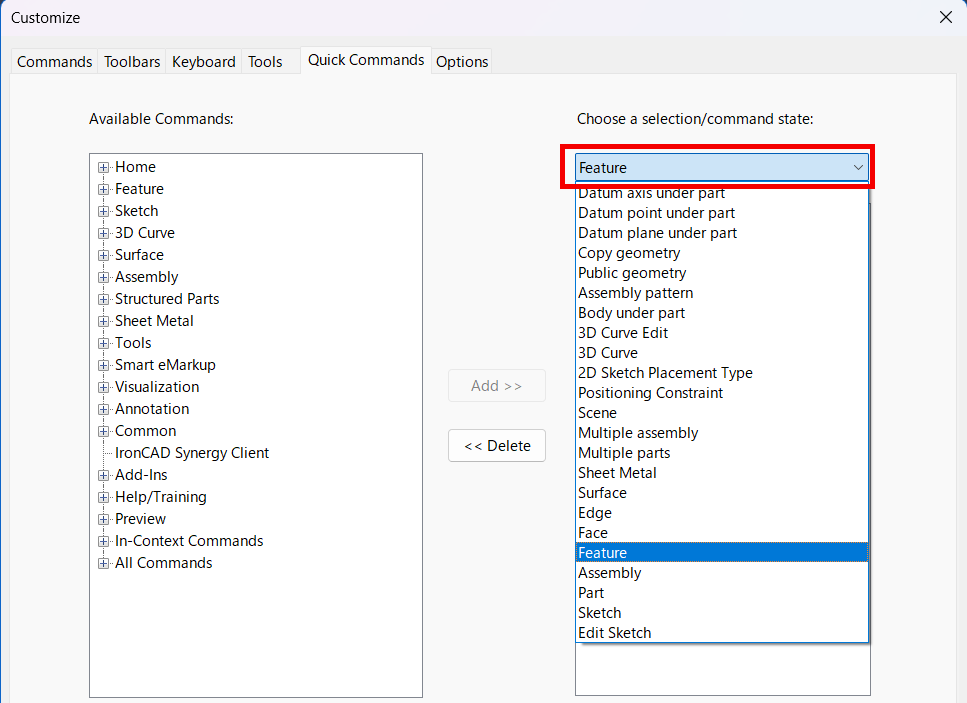Image resolution: width=967 pixels, height=703 pixels.
Task: Close the Customize dialog
Action: (x=945, y=17)
